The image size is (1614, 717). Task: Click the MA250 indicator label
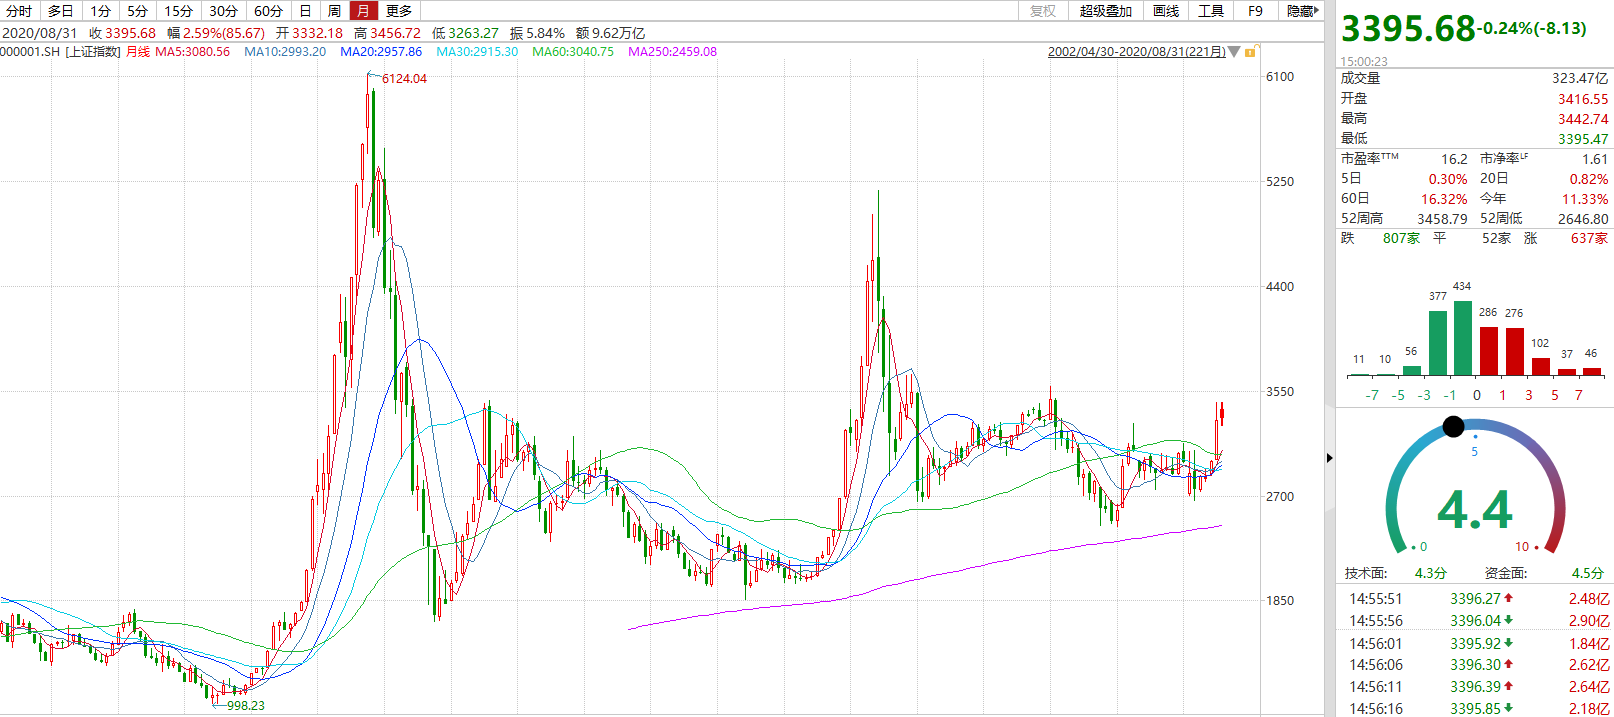[x=672, y=52]
